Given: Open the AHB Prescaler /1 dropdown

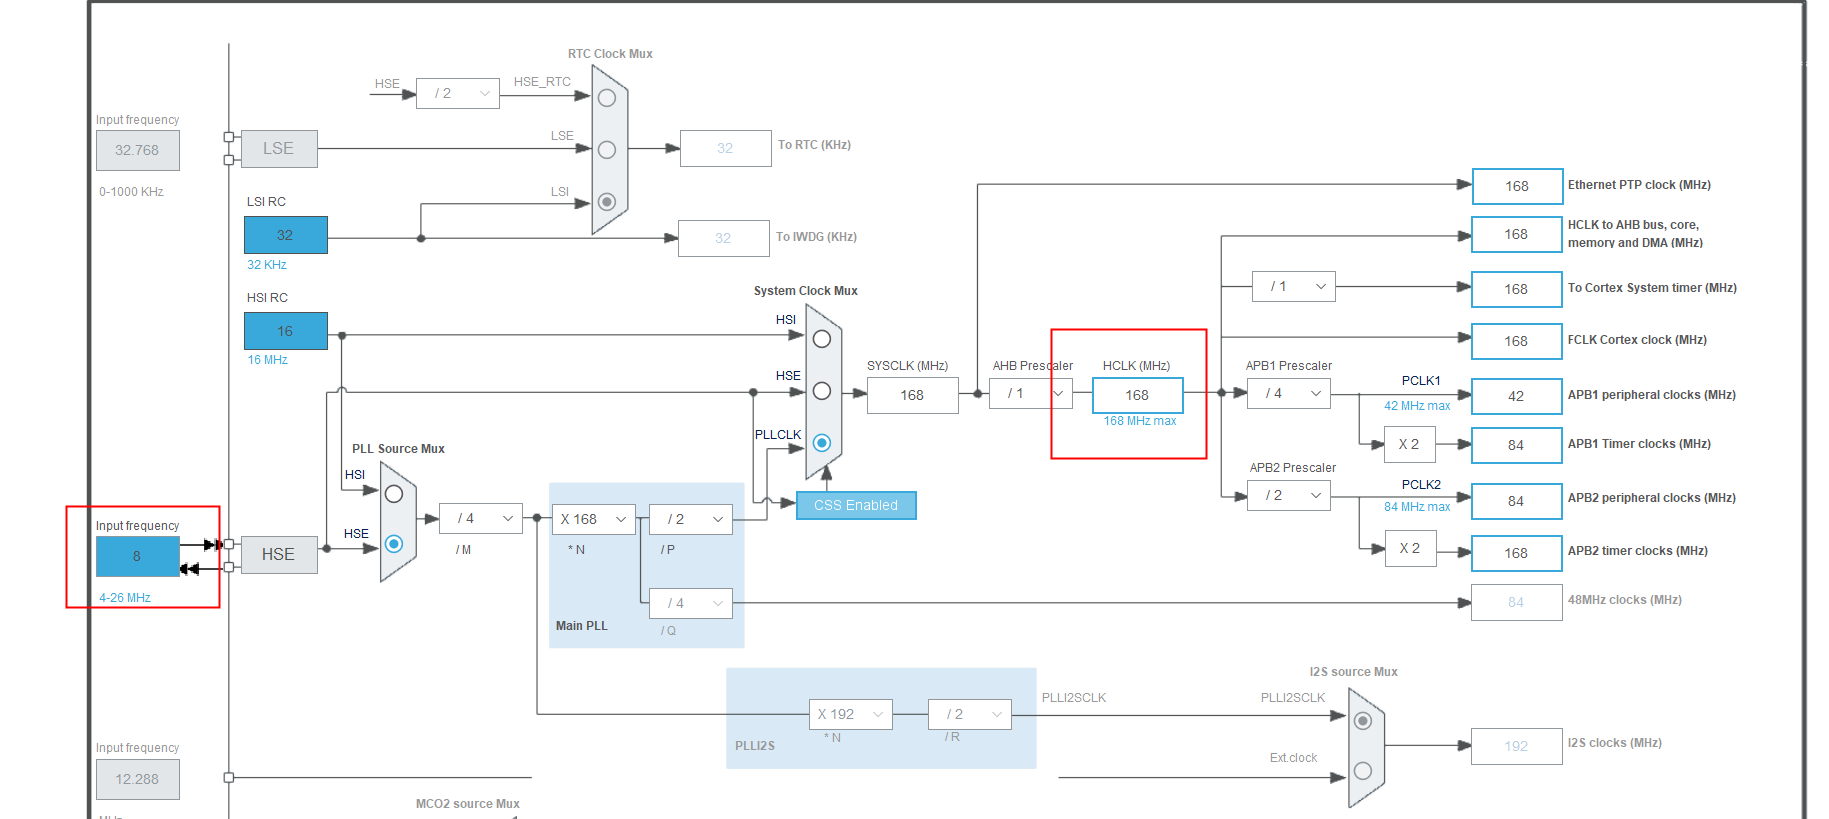Looking at the screenshot, I should pyautogui.click(x=1031, y=393).
